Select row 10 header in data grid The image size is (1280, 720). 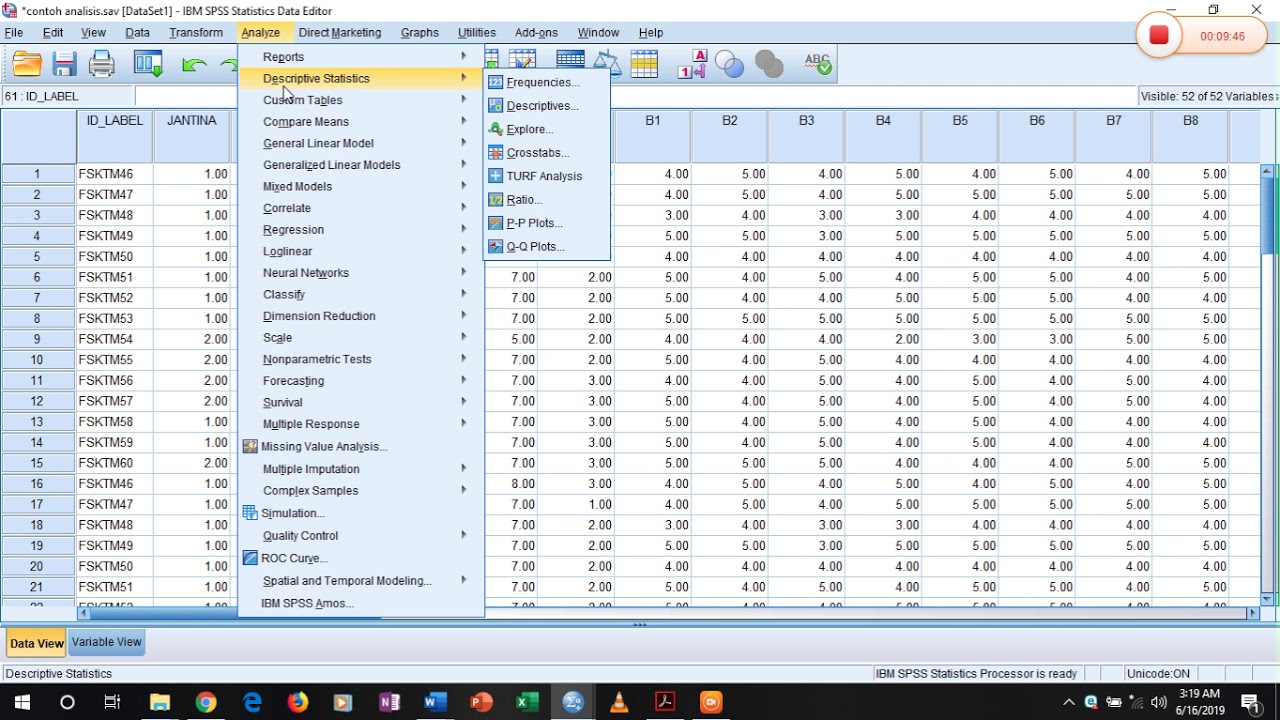tap(38, 360)
